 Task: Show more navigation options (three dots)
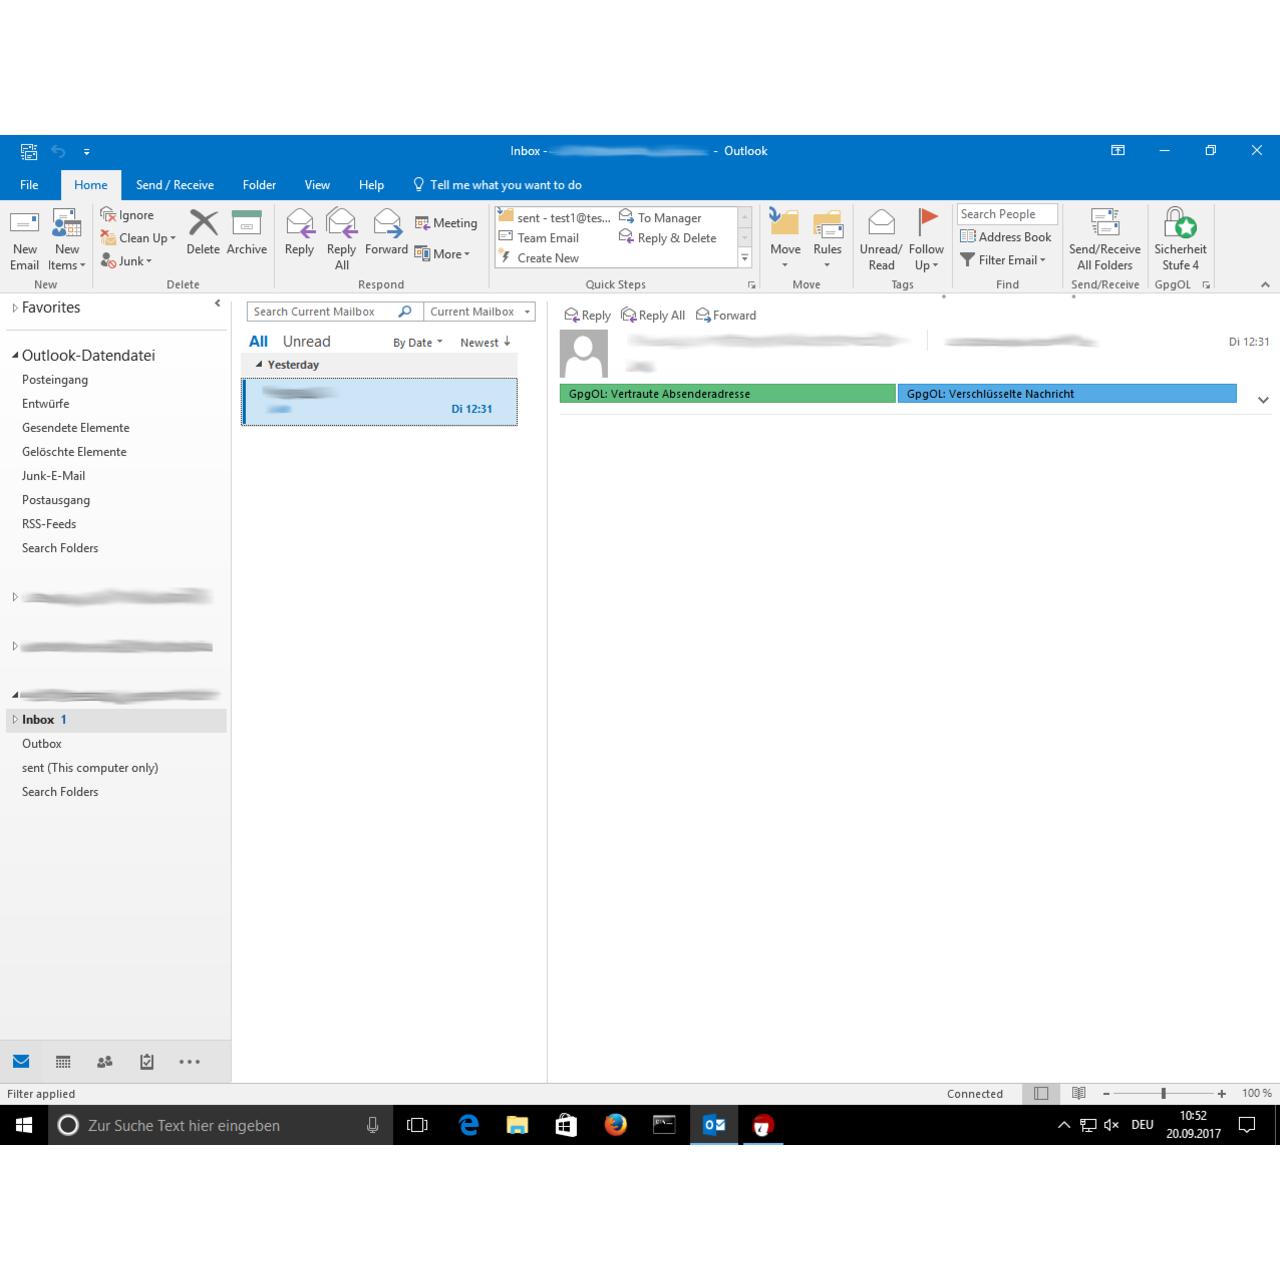click(189, 1062)
